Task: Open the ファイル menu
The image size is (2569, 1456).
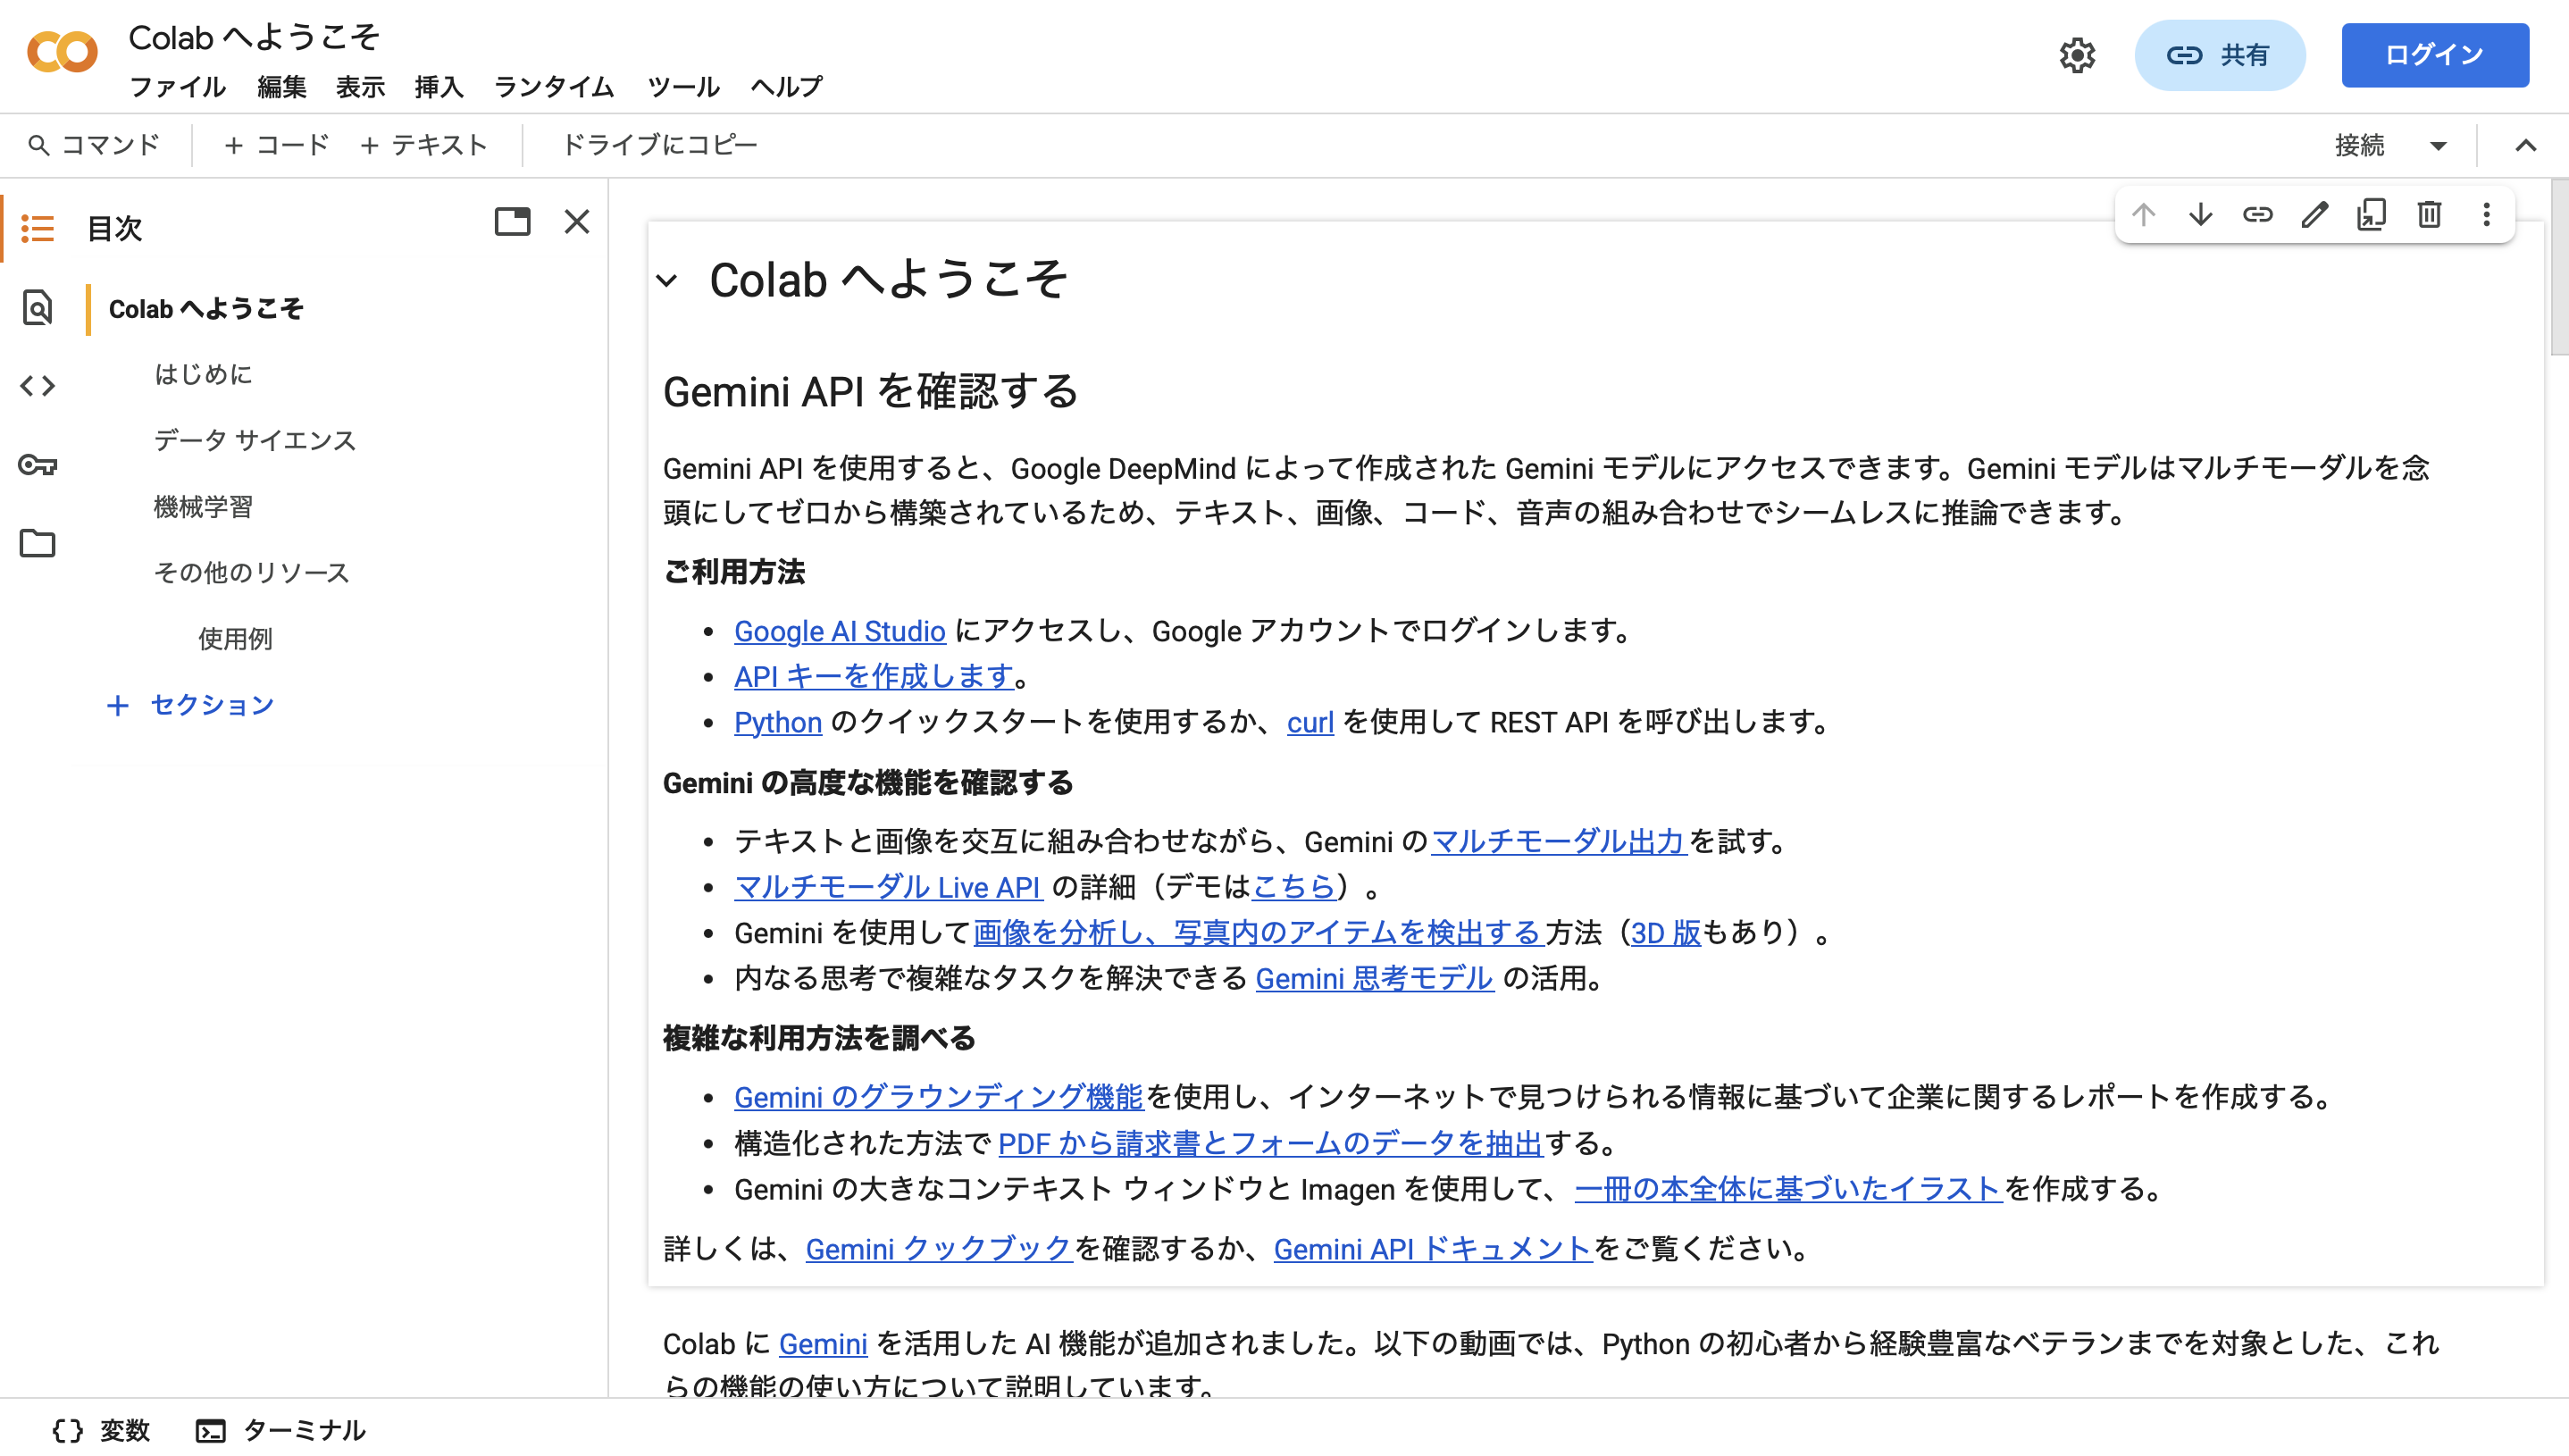Action: click(178, 87)
